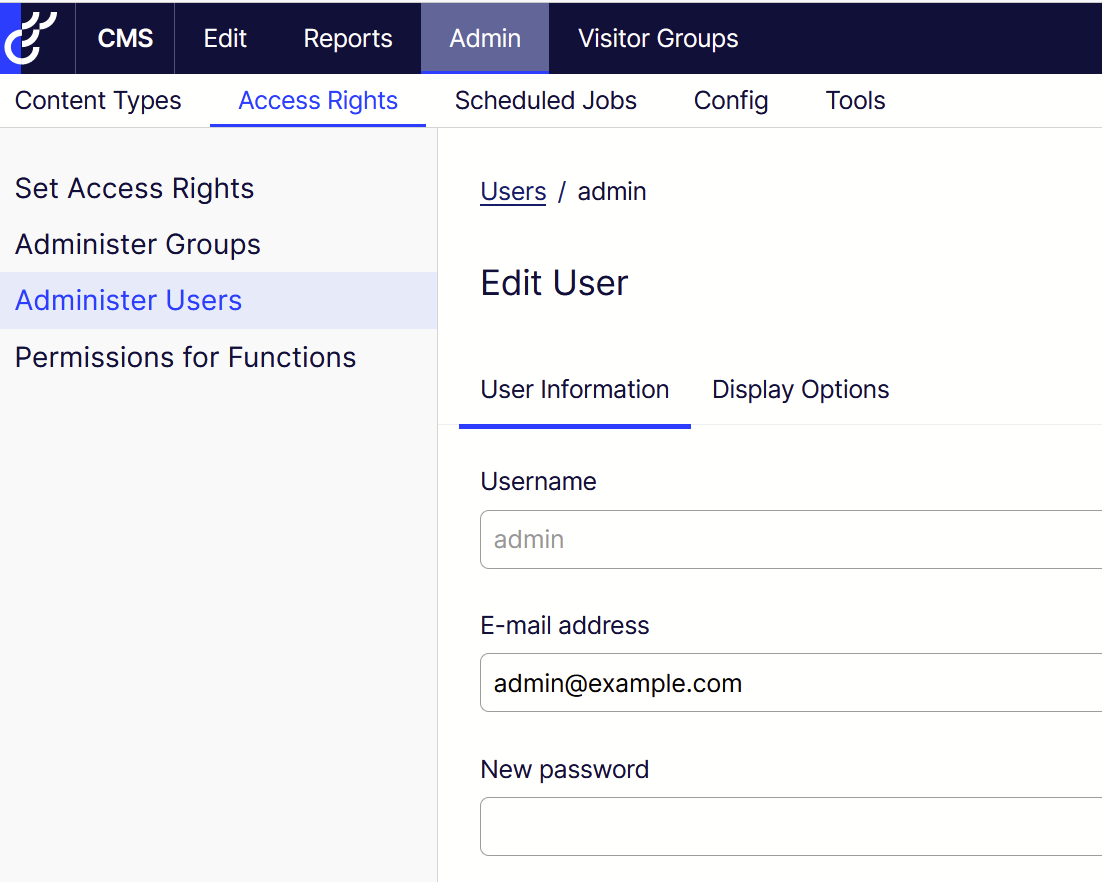Screen dimensions: 1102x882
Task: Select the Admin top menu item
Action: click(485, 39)
